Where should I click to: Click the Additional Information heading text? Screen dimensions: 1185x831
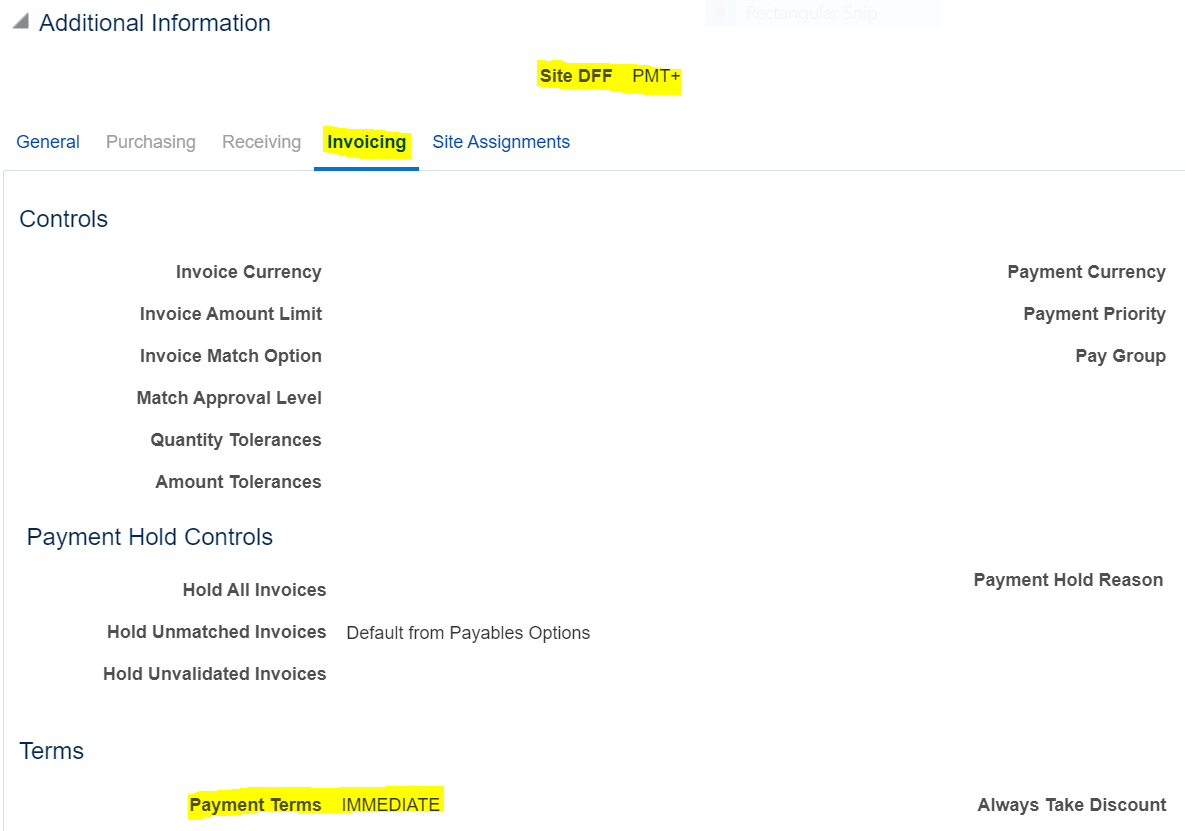(155, 23)
